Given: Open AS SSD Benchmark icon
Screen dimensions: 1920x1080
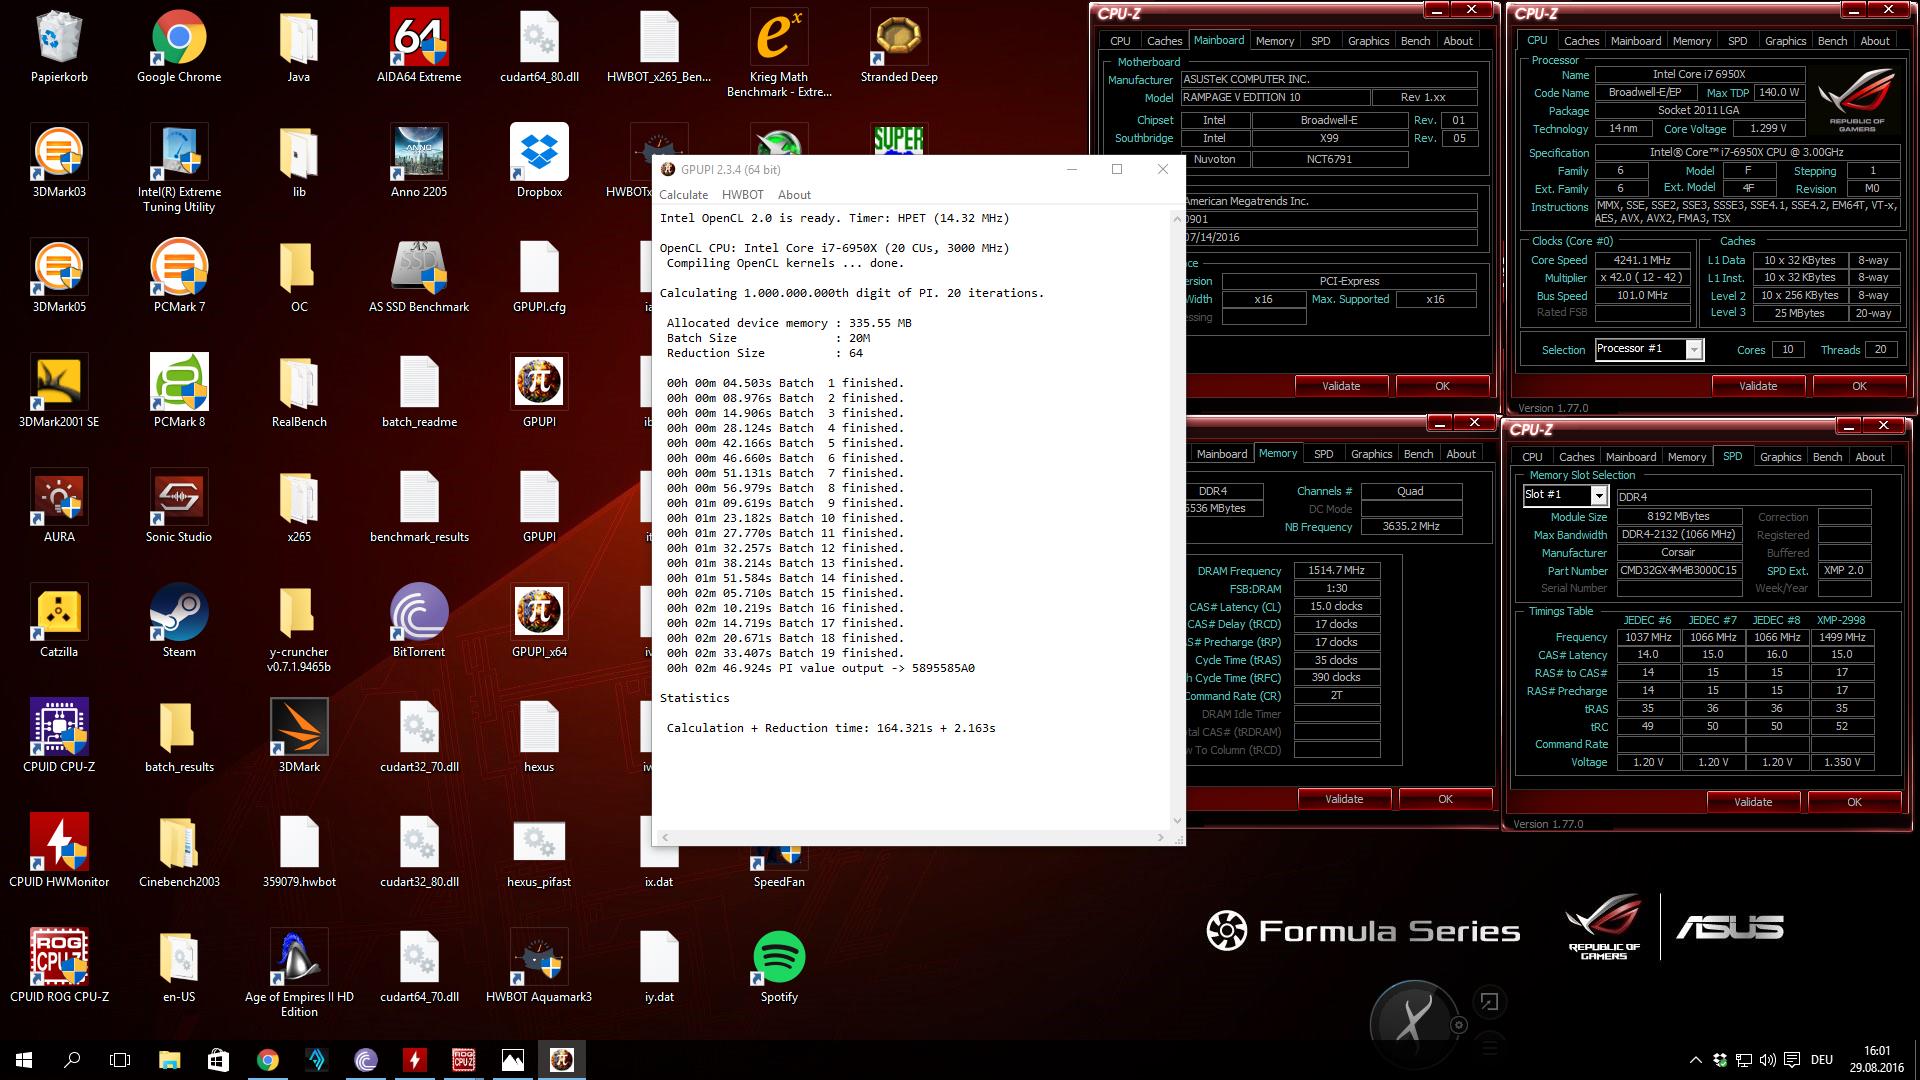Looking at the screenshot, I should coord(419,277).
